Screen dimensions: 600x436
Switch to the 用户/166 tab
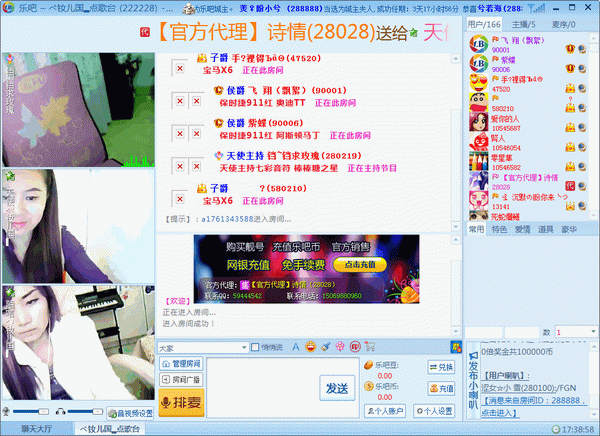[x=484, y=24]
